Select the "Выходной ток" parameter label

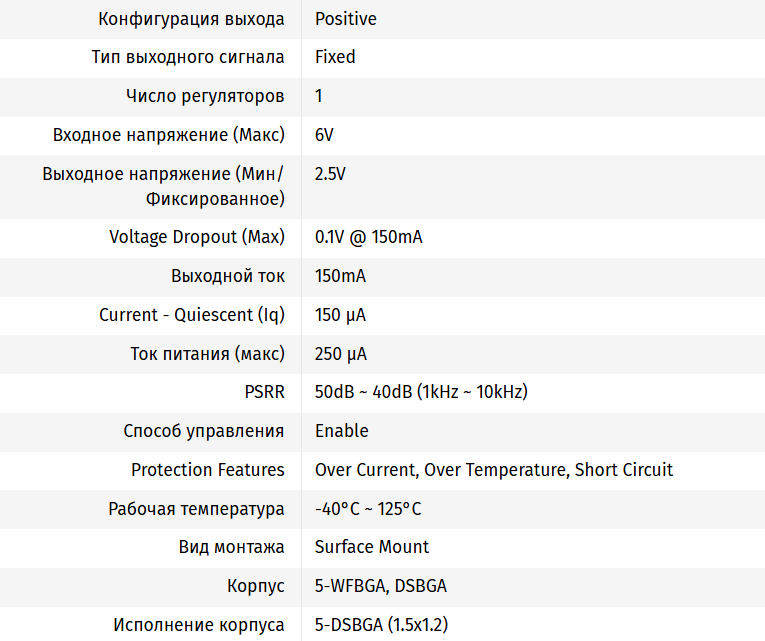pyautogui.click(x=228, y=276)
